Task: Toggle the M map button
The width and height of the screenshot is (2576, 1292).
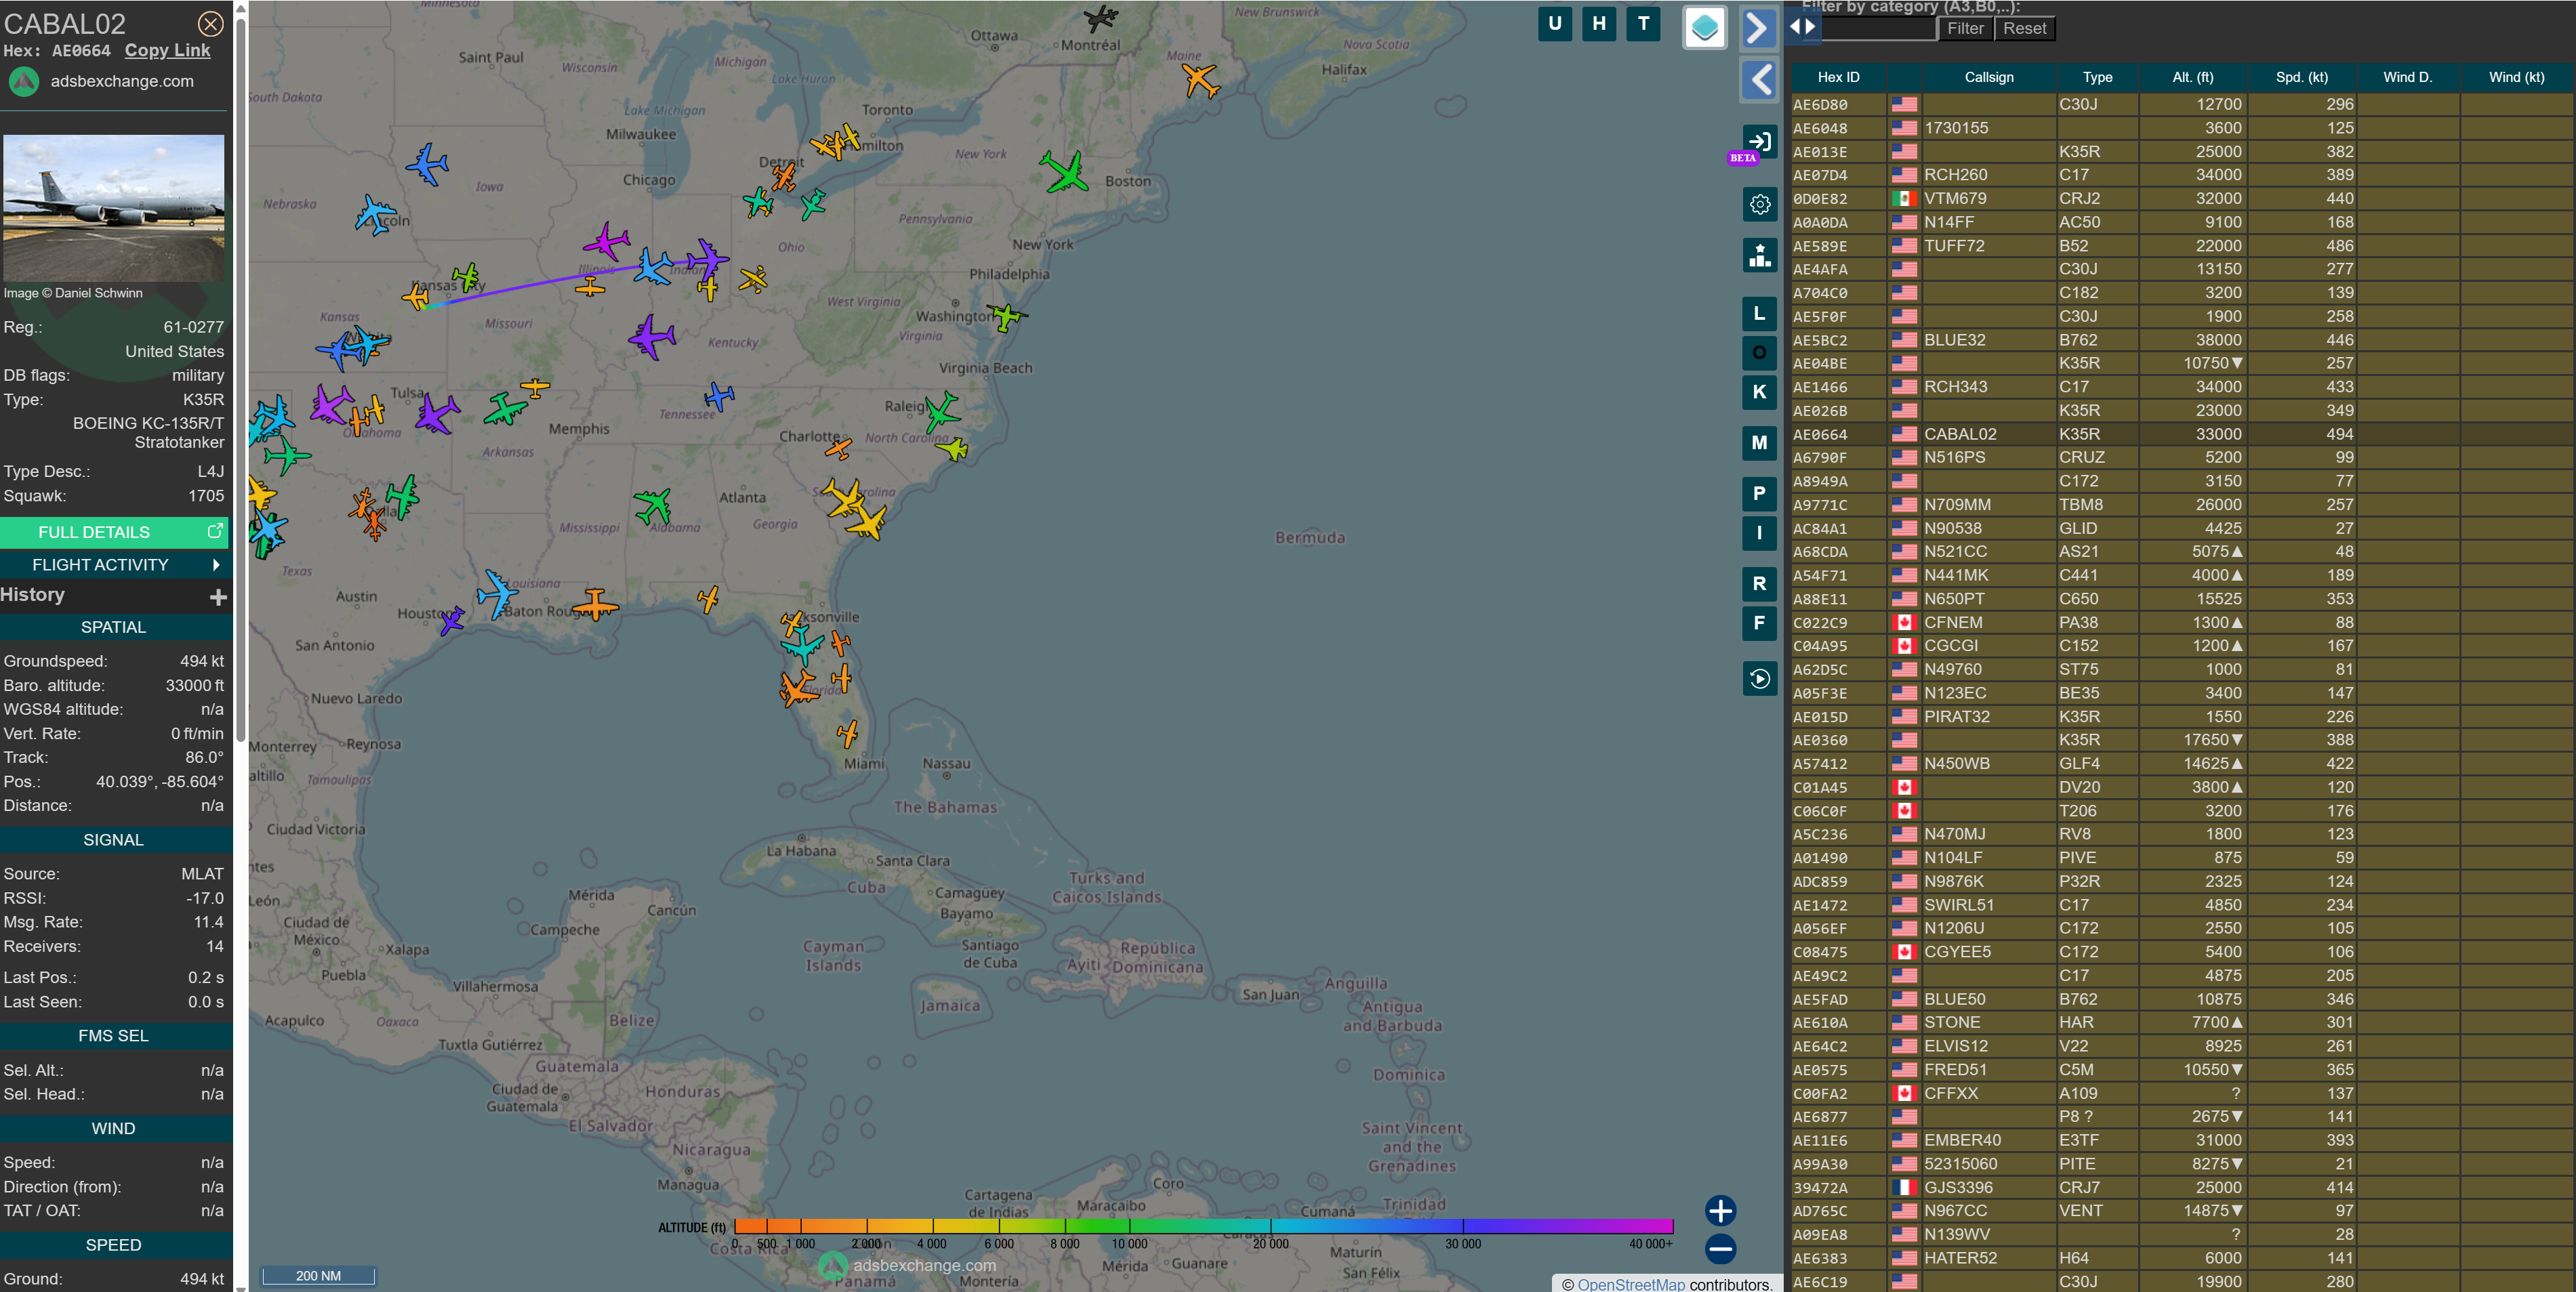Action: click(1759, 443)
